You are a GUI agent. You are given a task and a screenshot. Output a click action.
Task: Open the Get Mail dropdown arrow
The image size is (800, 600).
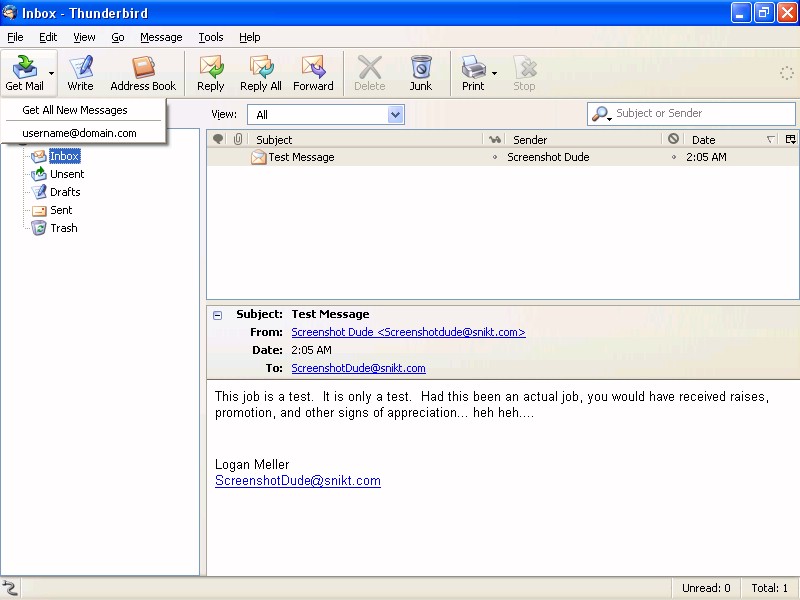[51, 73]
